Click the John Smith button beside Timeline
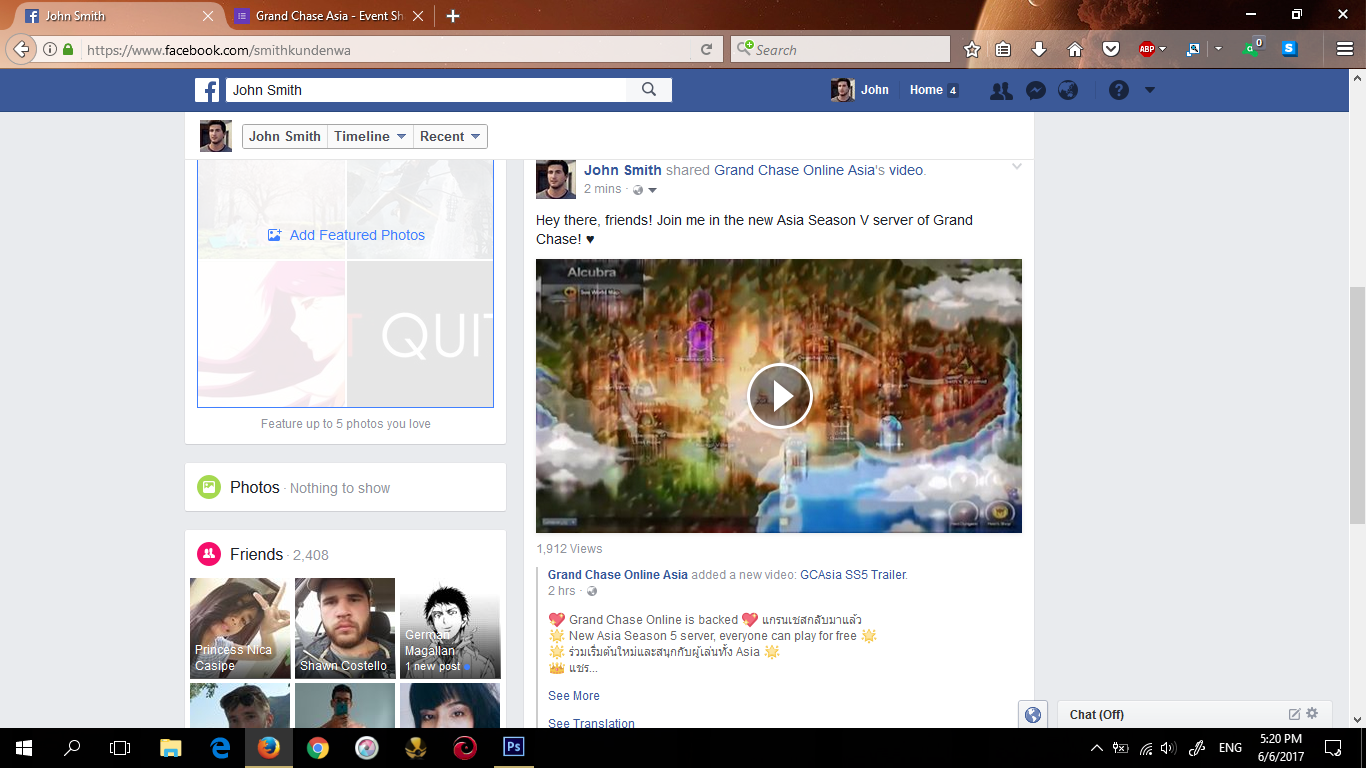This screenshot has width=1366, height=768. 285,136
